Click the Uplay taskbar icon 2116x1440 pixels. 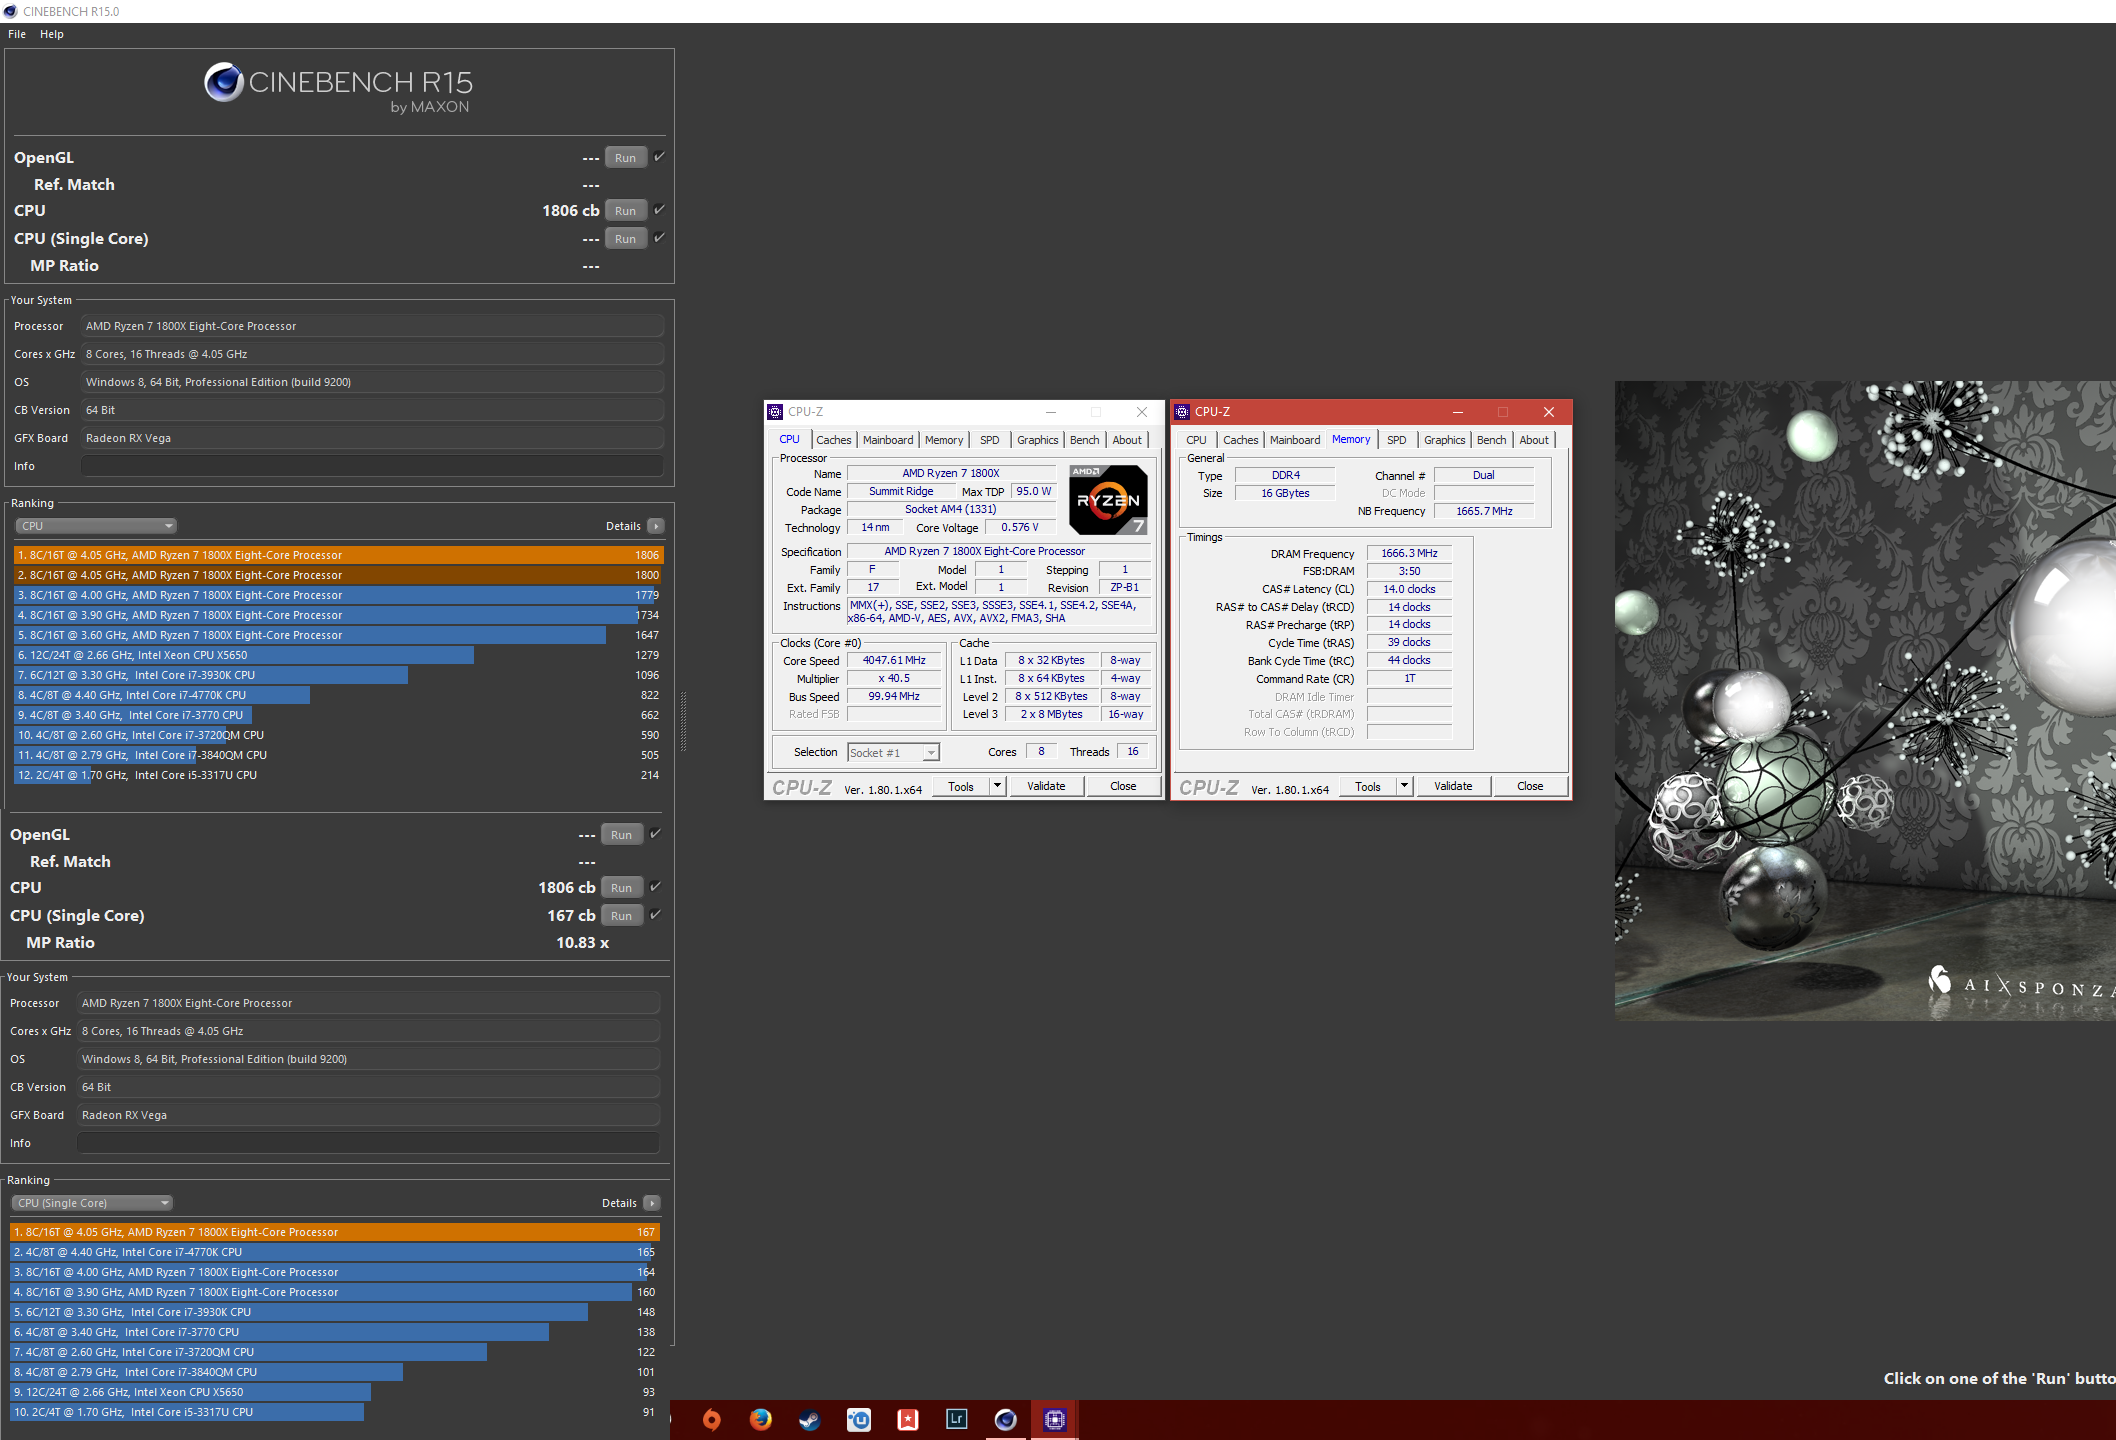[858, 1419]
